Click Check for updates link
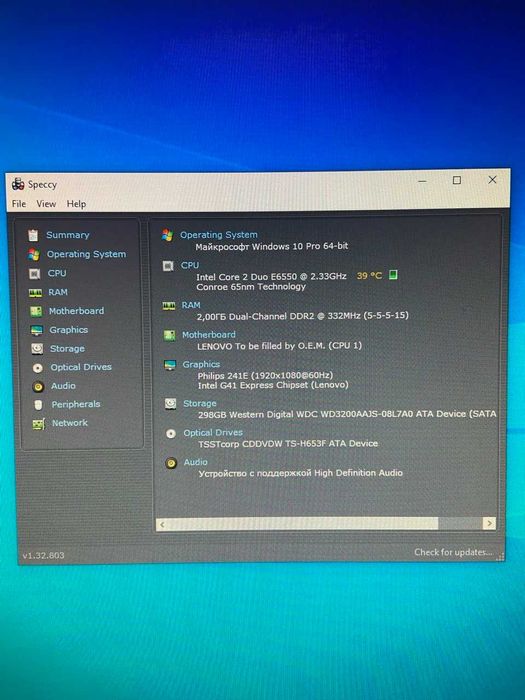The image size is (525, 700). 454,553
